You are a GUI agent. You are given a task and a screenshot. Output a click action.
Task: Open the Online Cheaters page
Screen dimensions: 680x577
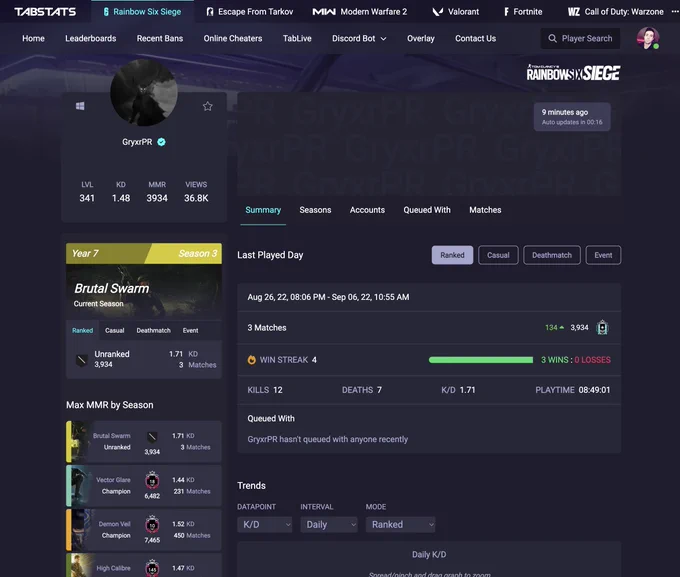tap(233, 39)
